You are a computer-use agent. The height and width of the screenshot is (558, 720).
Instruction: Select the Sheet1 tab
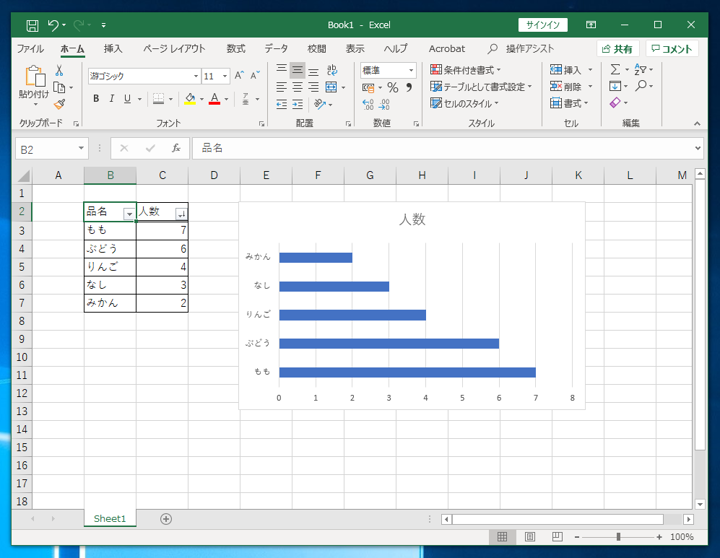(110, 519)
